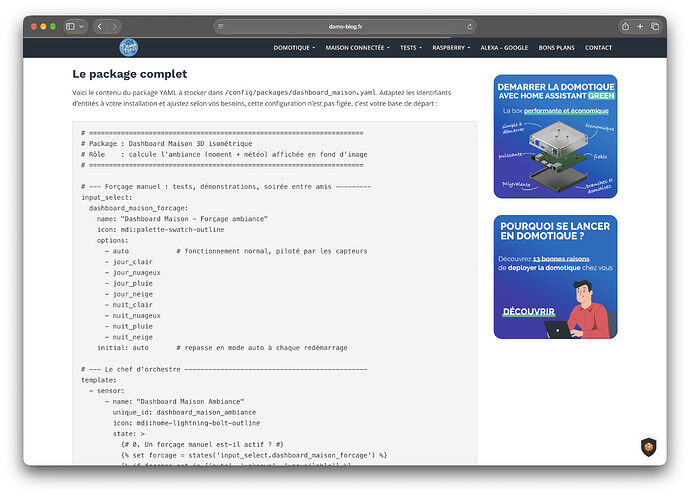Viewport: 690px width, 495px height.
Task: Go to ALEXA - GOOGLE page
Action: click(x=504, y=48)
